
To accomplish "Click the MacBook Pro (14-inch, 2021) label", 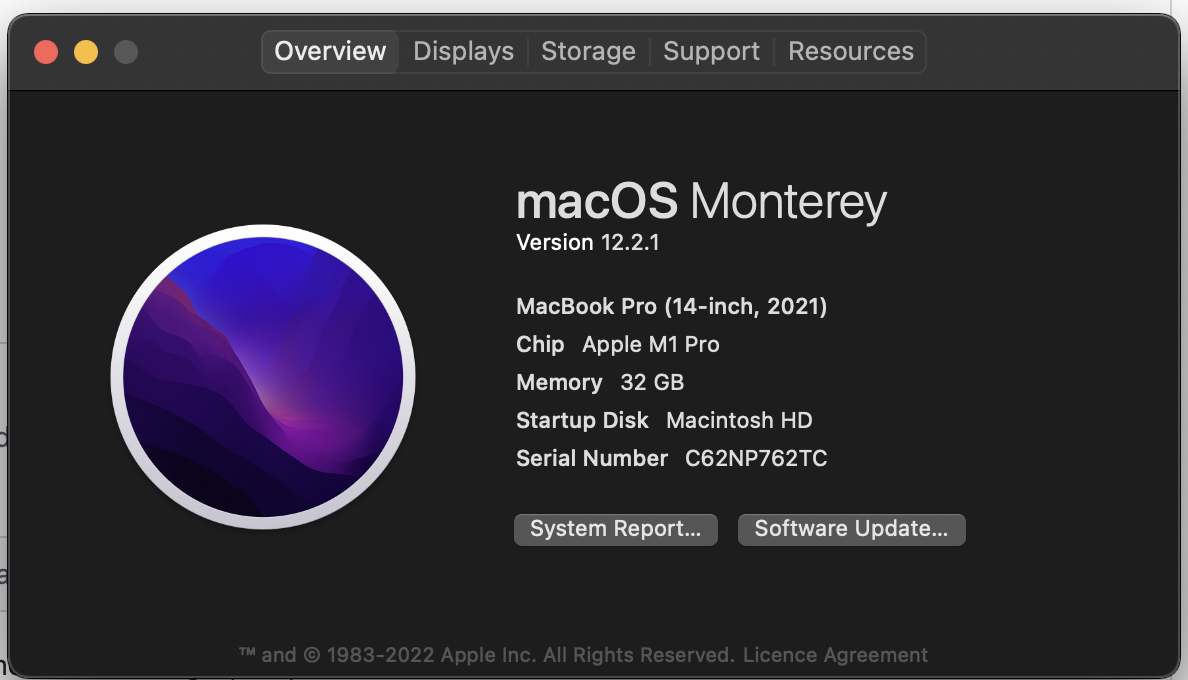I will coord(671,306).
